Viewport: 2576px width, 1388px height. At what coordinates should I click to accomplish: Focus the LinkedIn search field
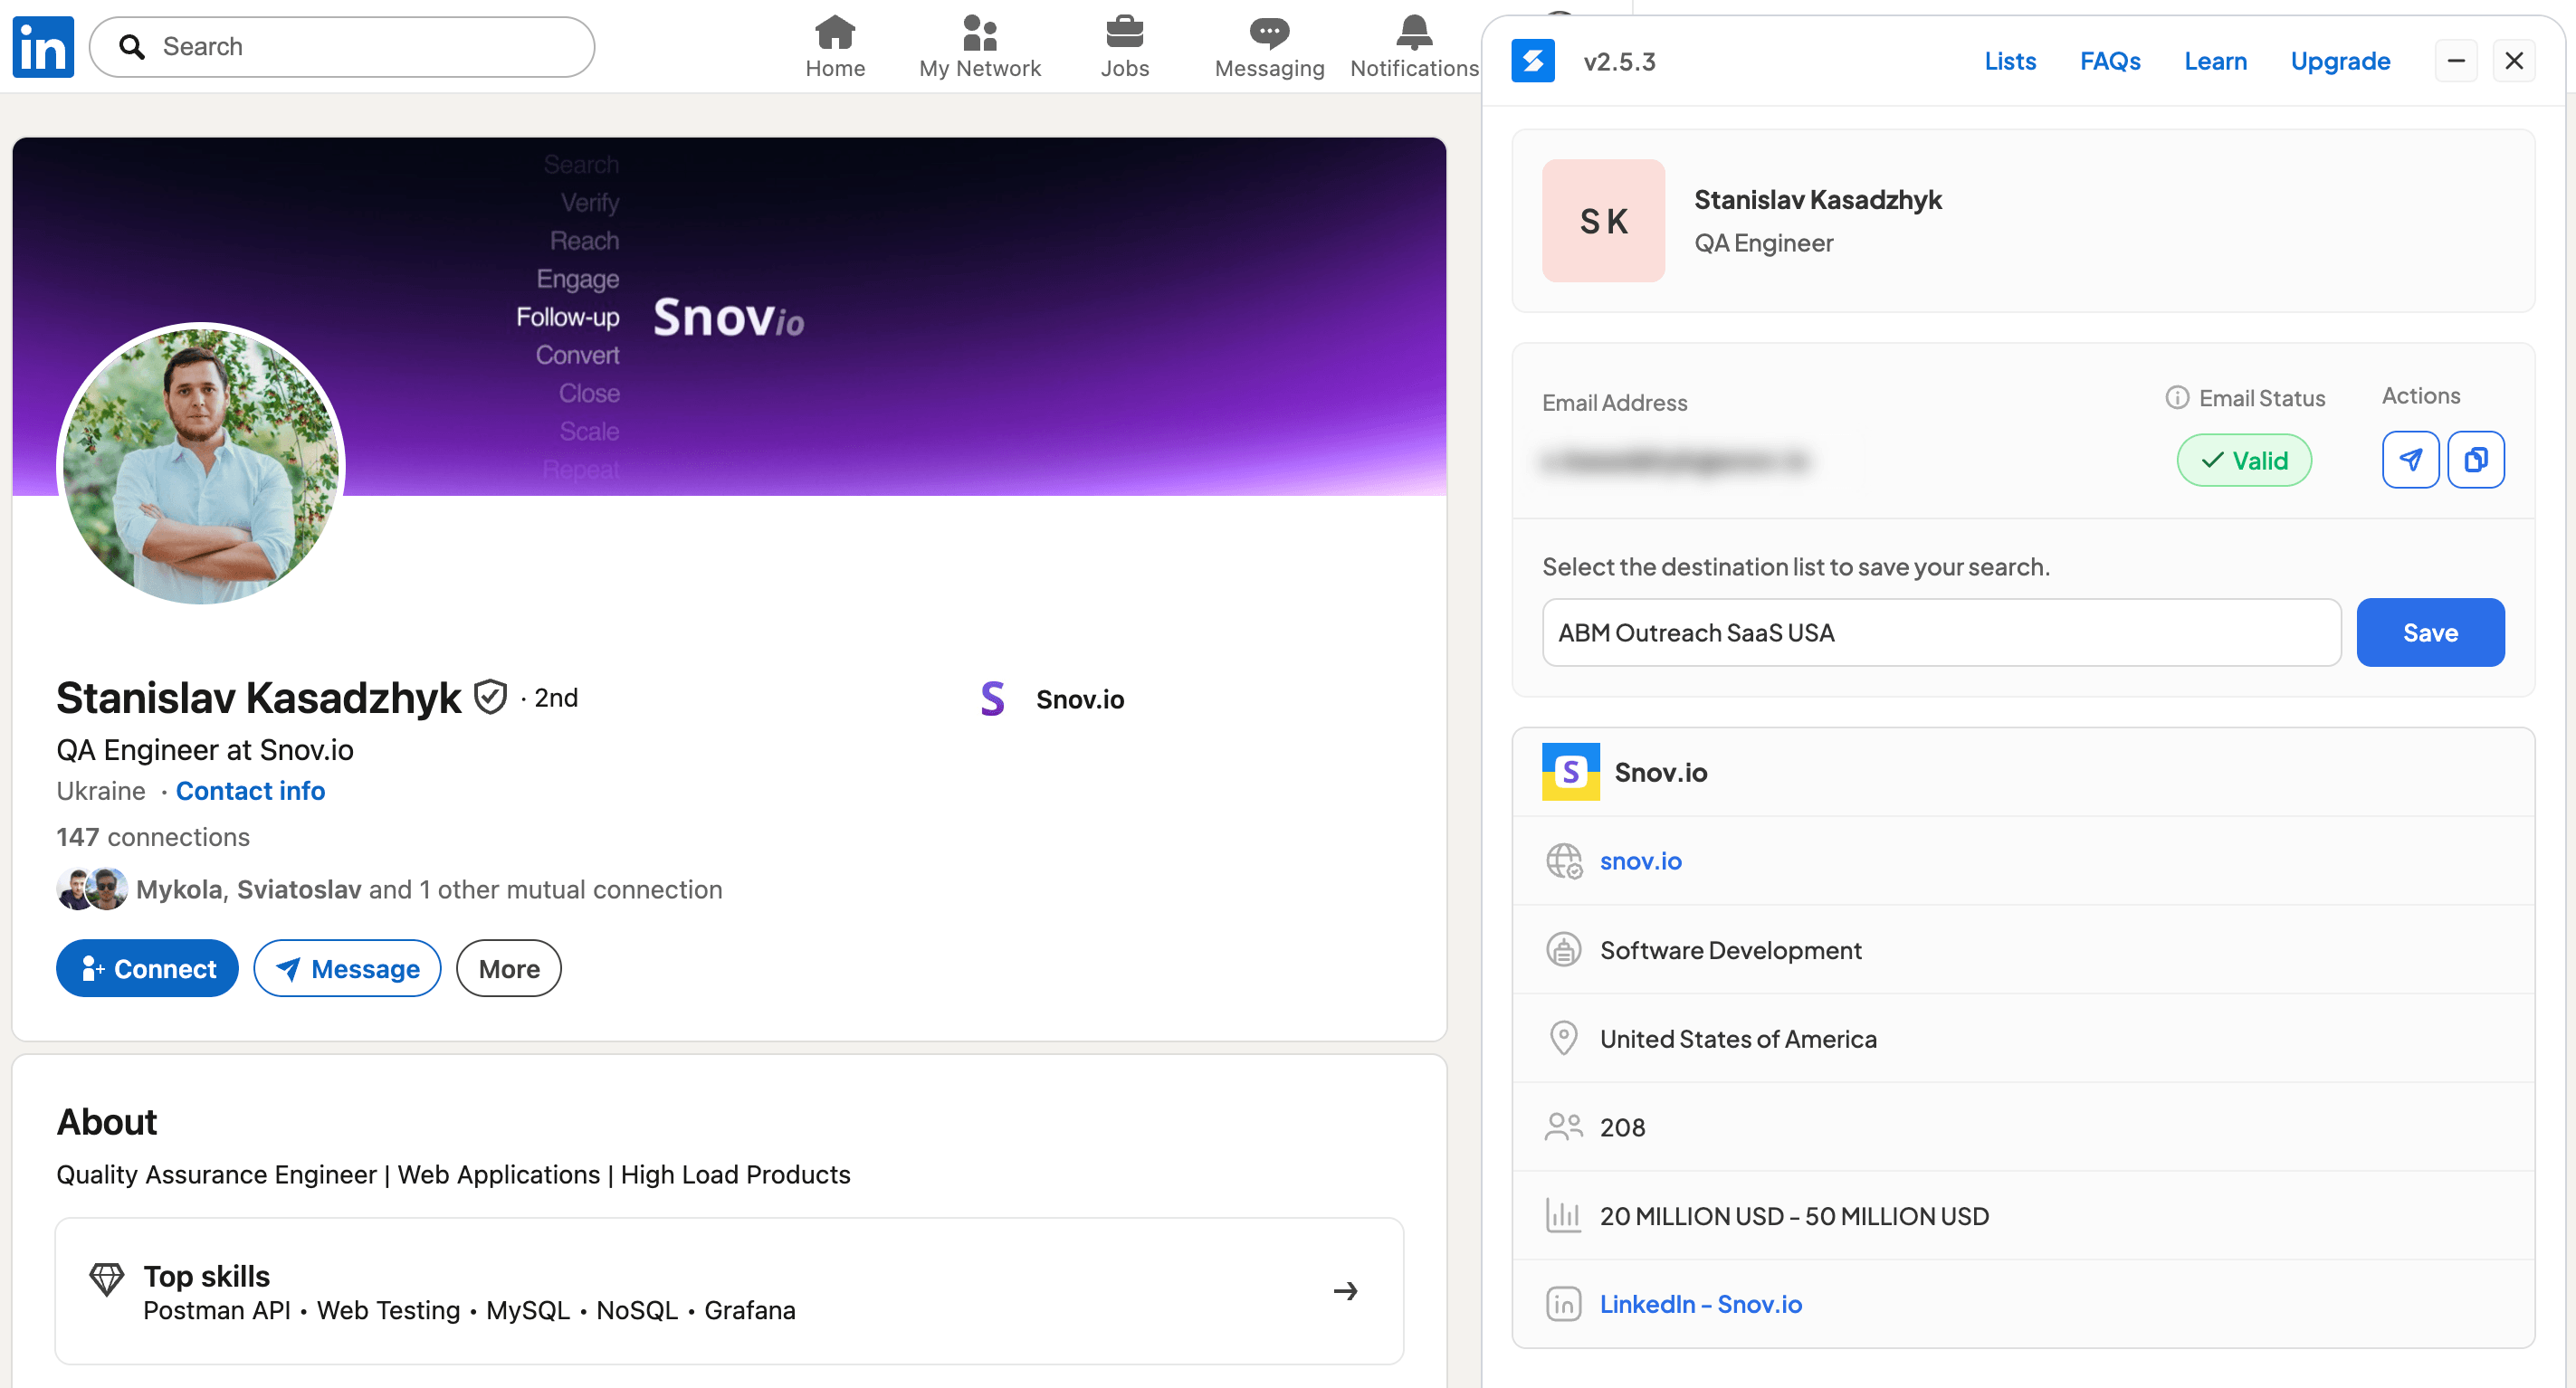tap(342, 46)
